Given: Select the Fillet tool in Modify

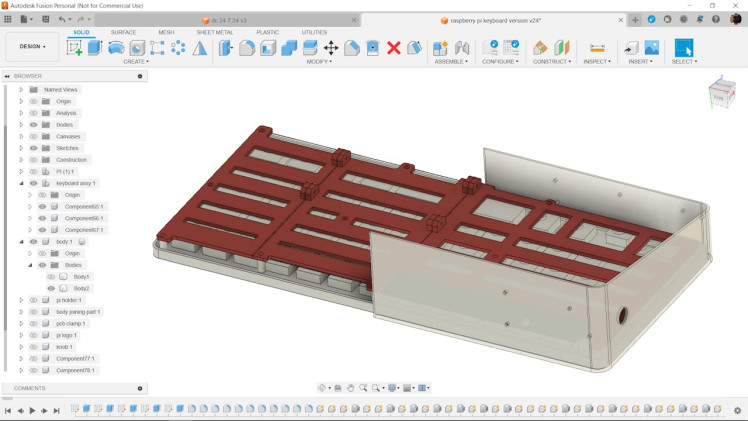Looking at the screenshot, I should point(247,47).
